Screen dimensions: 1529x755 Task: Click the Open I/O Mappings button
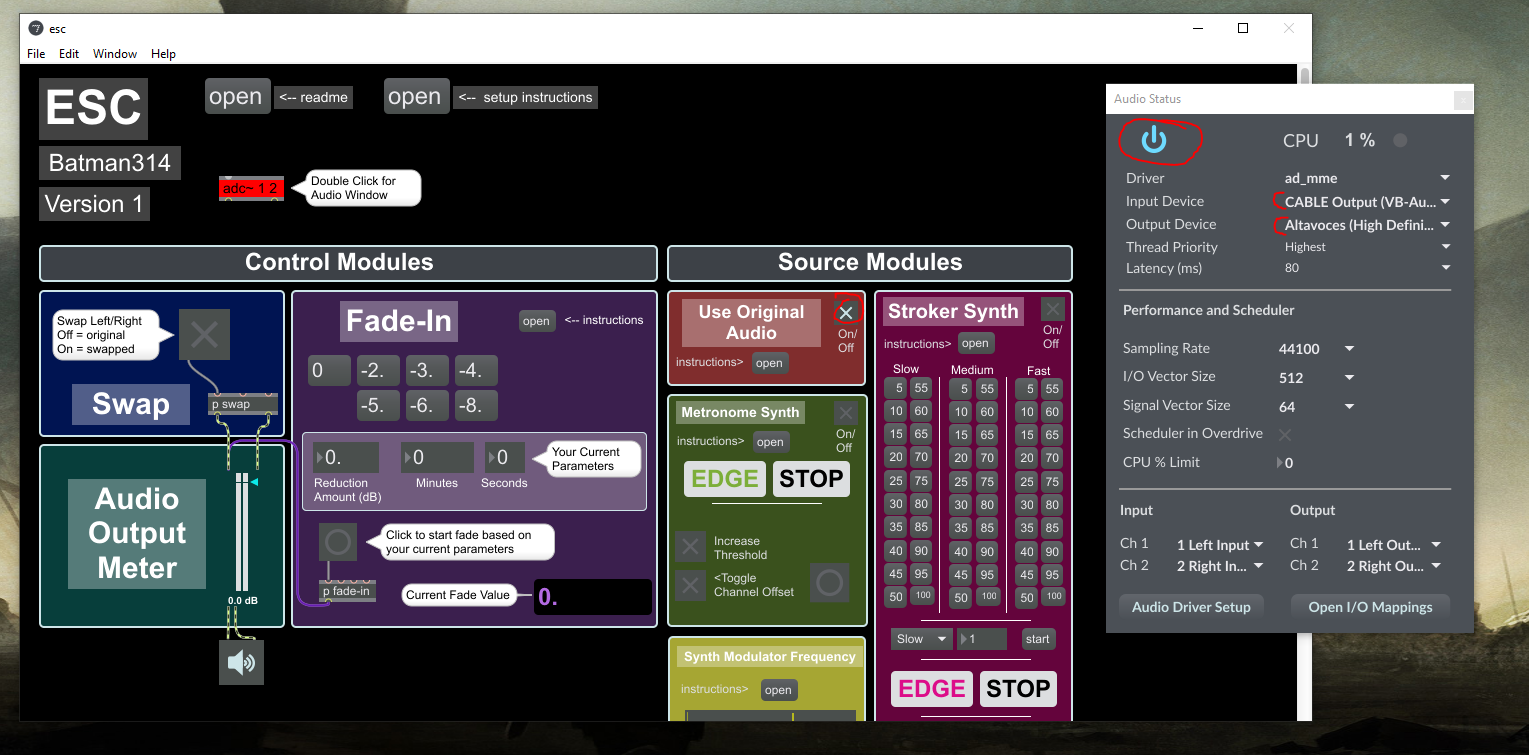(1370, 607)
